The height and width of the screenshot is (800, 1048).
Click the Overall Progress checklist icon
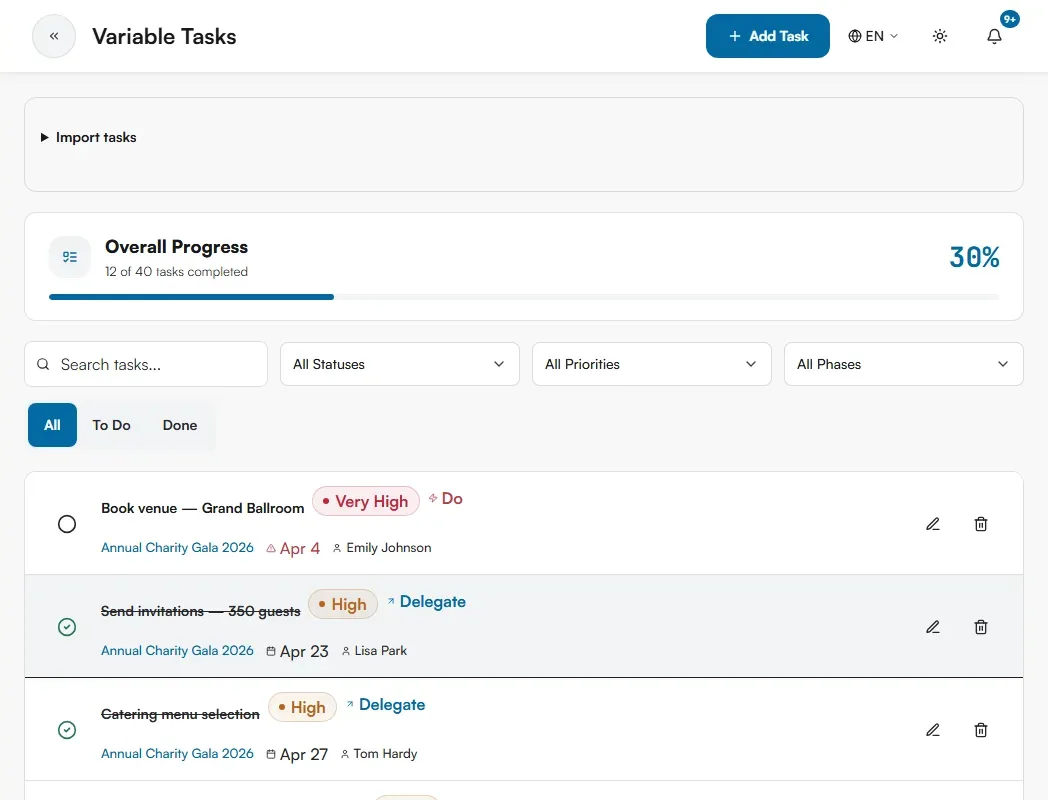70,257
